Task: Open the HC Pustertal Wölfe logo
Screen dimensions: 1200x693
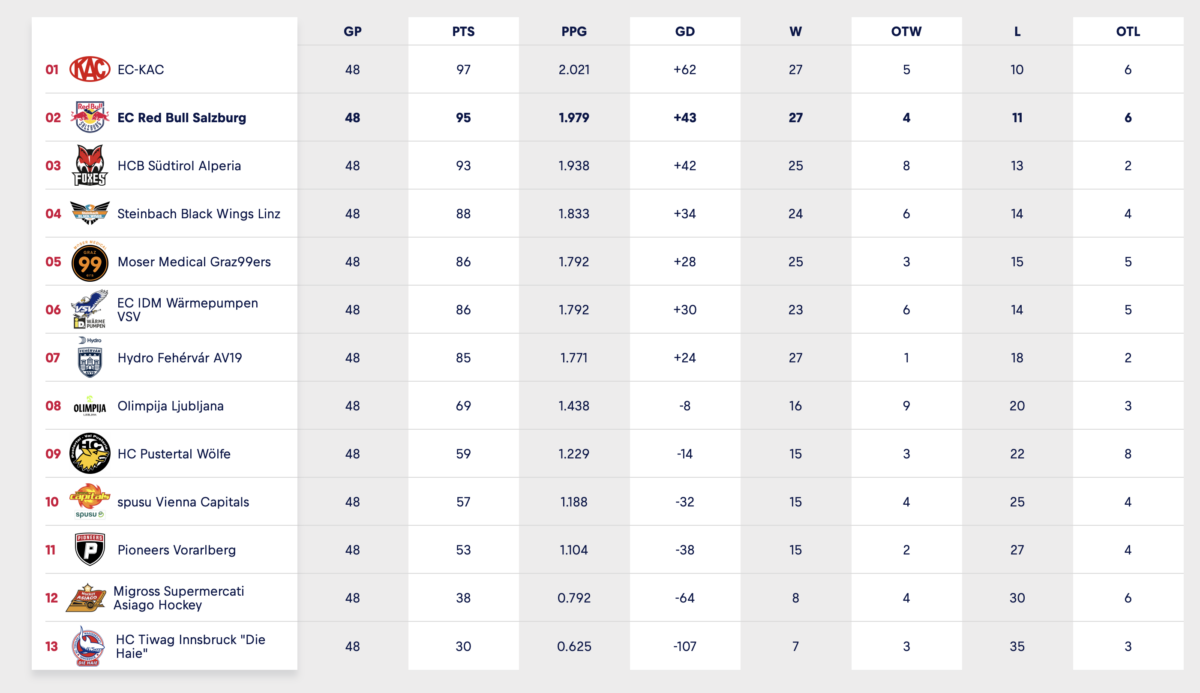Action: click(89, 454)
